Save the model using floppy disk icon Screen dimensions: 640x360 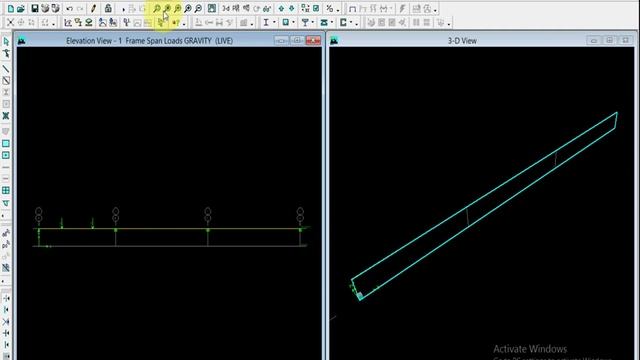coord(35,8)
